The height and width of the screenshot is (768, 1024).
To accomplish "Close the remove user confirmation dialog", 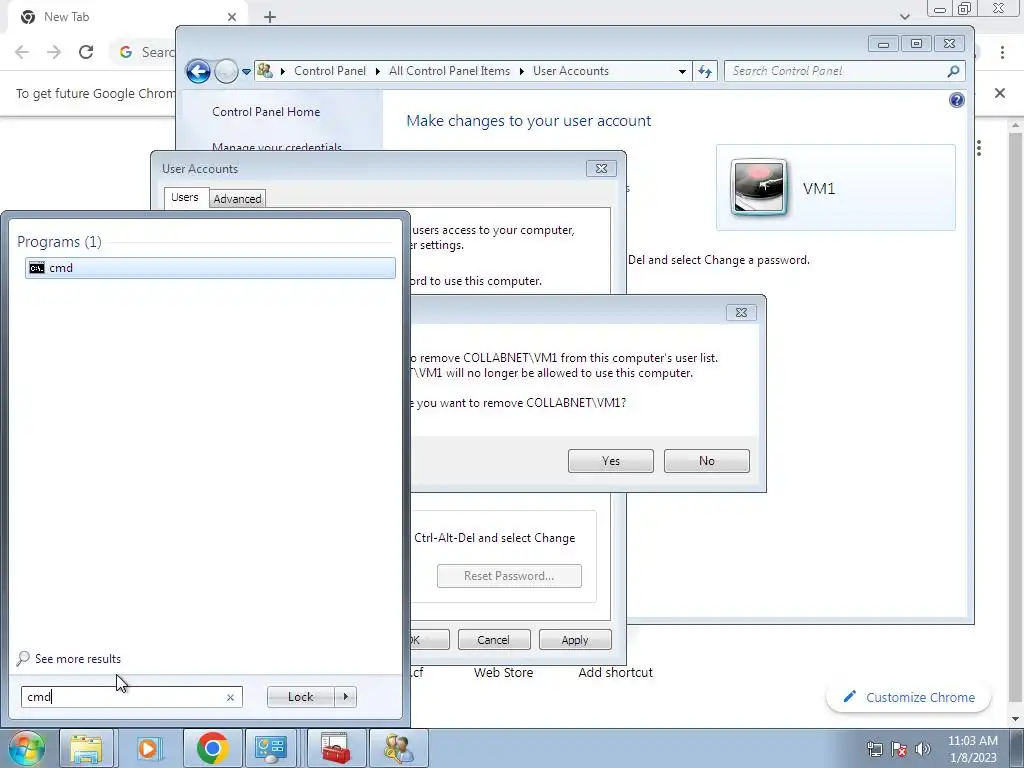I will click(741, 313).
